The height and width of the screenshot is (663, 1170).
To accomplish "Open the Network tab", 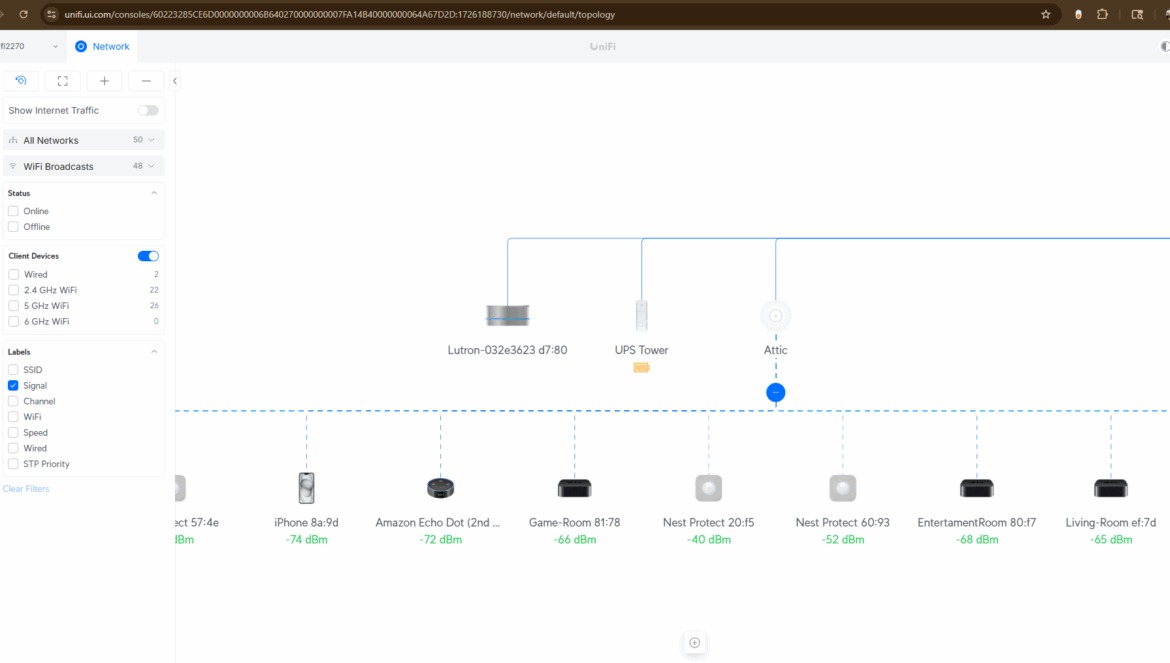I will click(102, 46).
